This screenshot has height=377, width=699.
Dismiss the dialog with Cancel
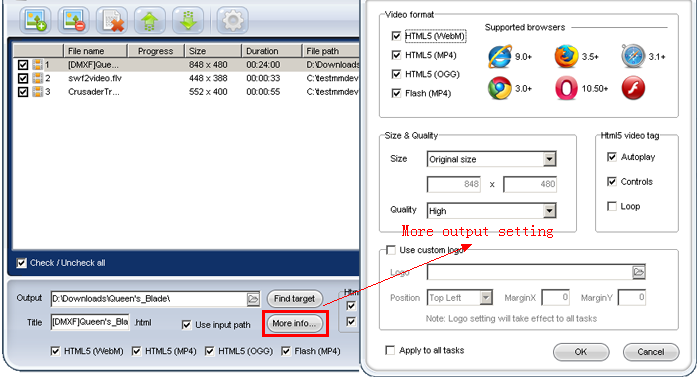651,352
